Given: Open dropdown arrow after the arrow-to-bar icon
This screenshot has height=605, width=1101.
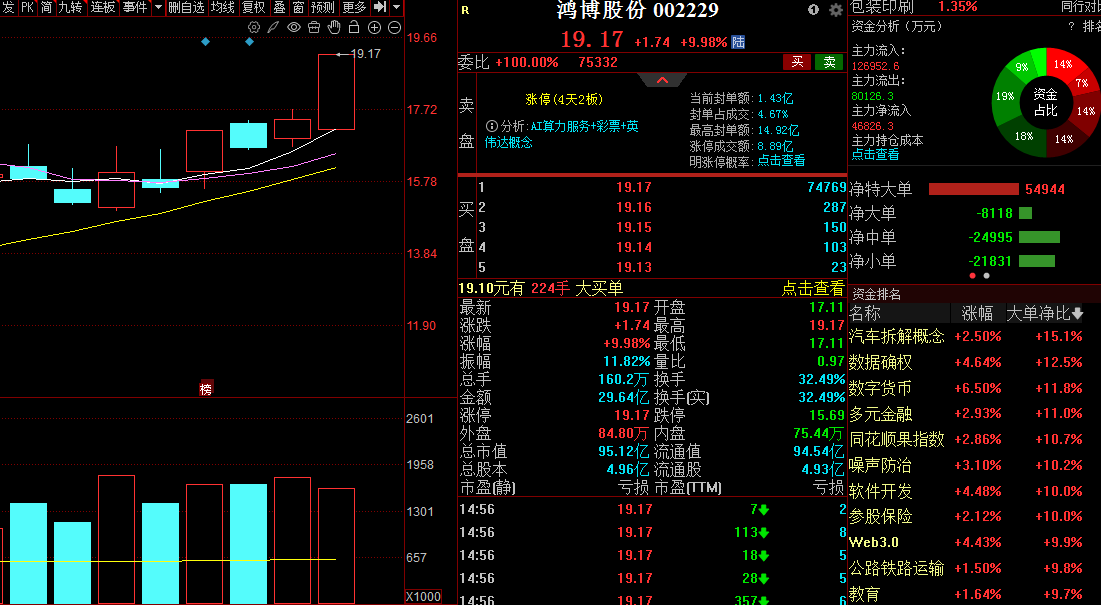Looking at the screenshot, I should pyautogui.click(x=397, y=7).
